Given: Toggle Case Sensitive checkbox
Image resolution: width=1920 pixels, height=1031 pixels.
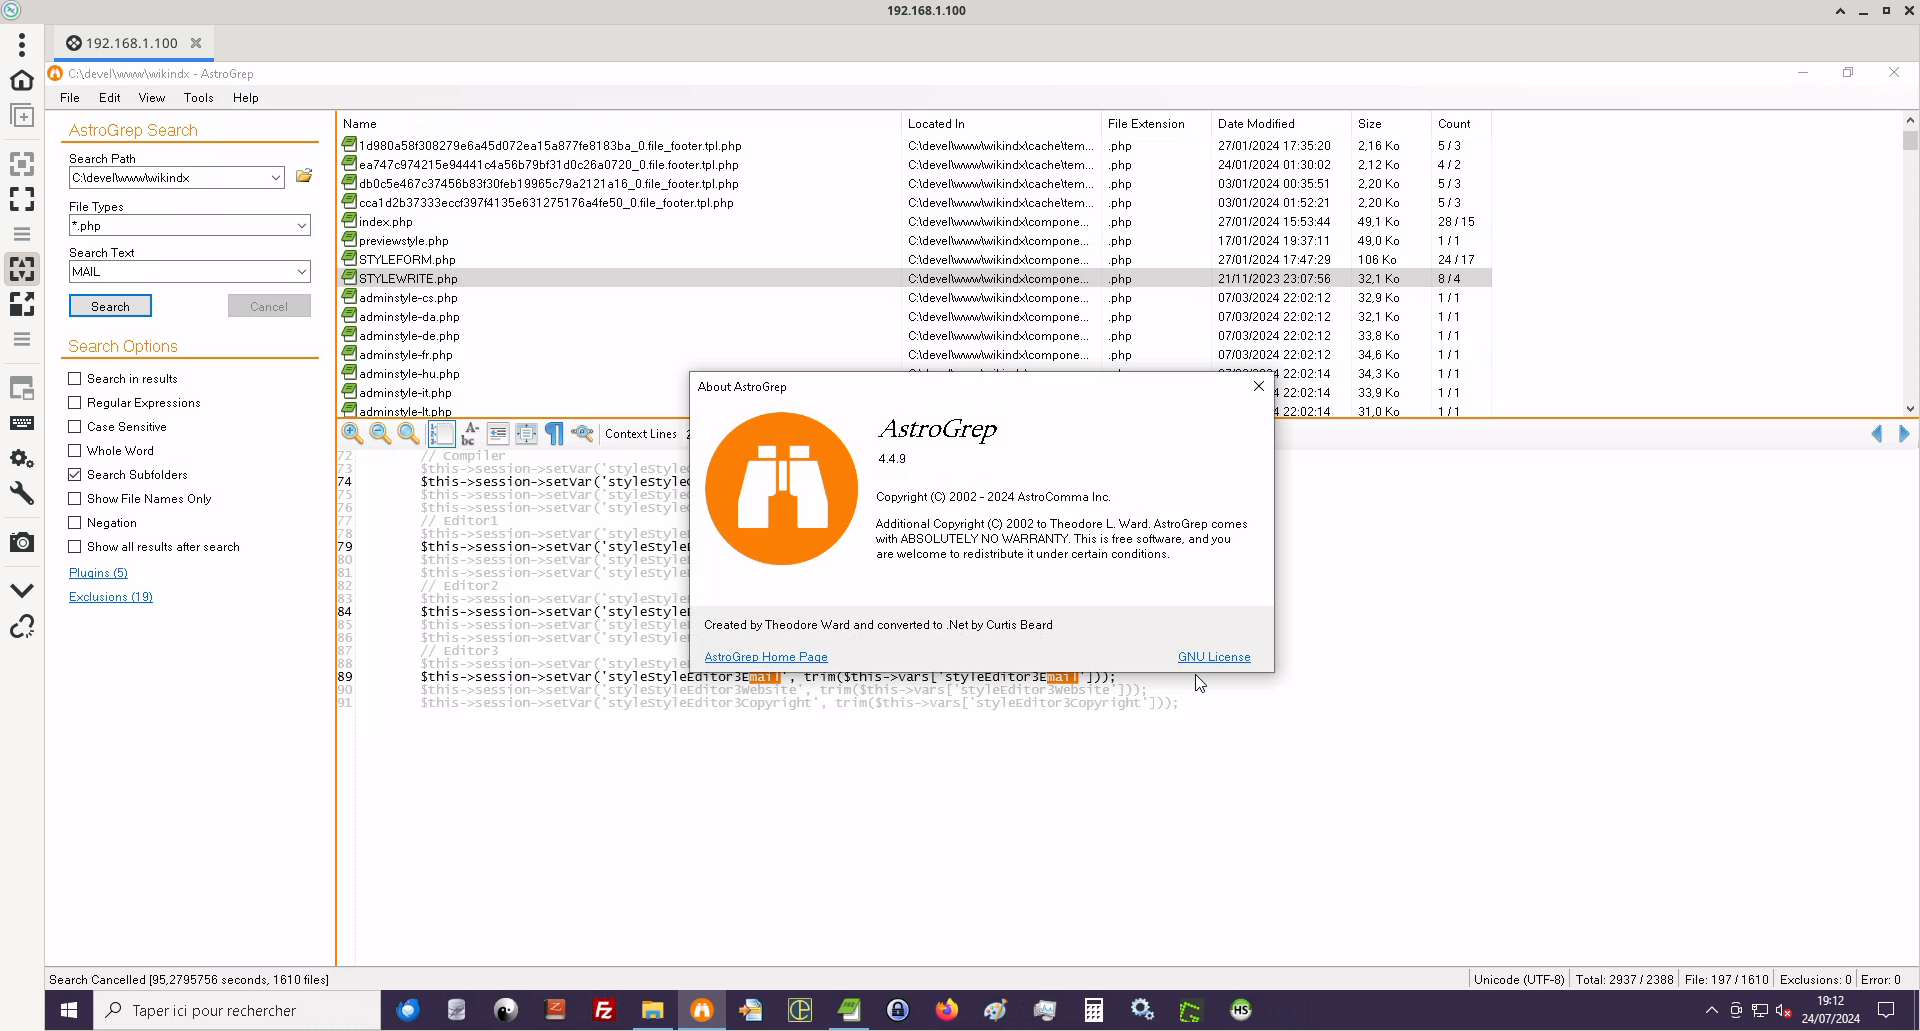Looking at the screenshot, I should click(x=75, y=426).
